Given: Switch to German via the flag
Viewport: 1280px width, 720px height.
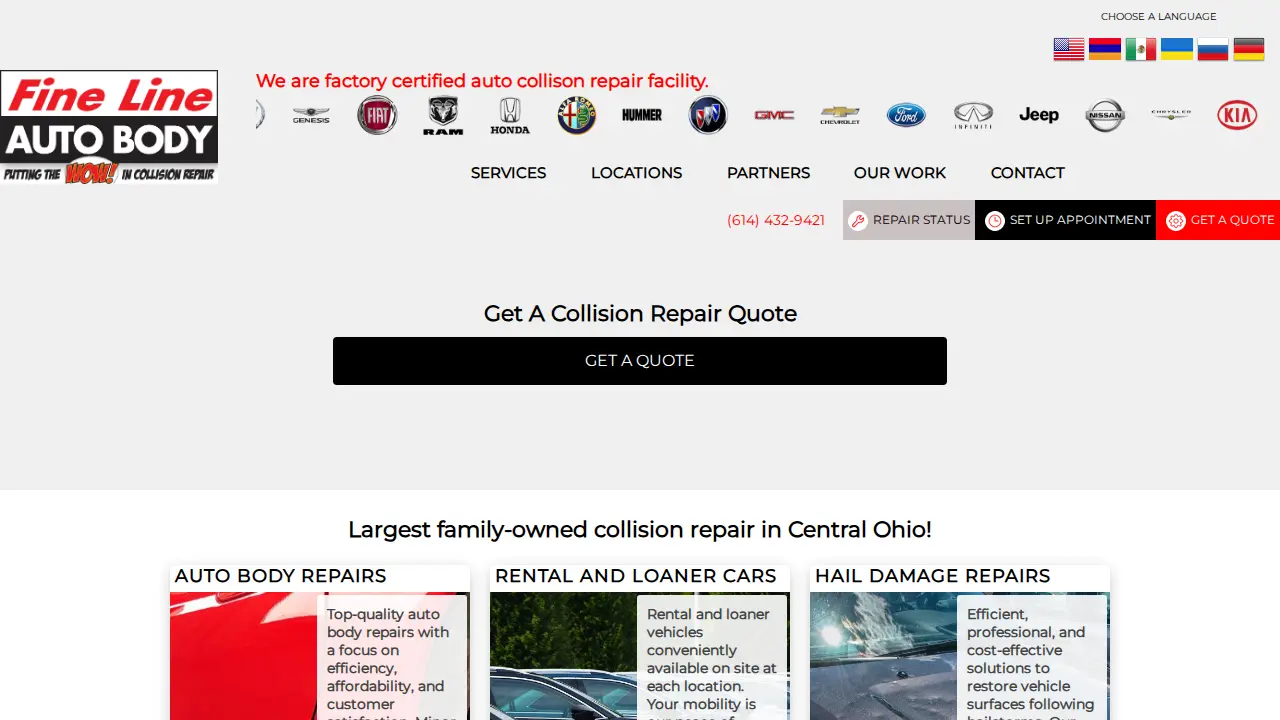Looking at the screenshot, I should tap(1249, 49).
